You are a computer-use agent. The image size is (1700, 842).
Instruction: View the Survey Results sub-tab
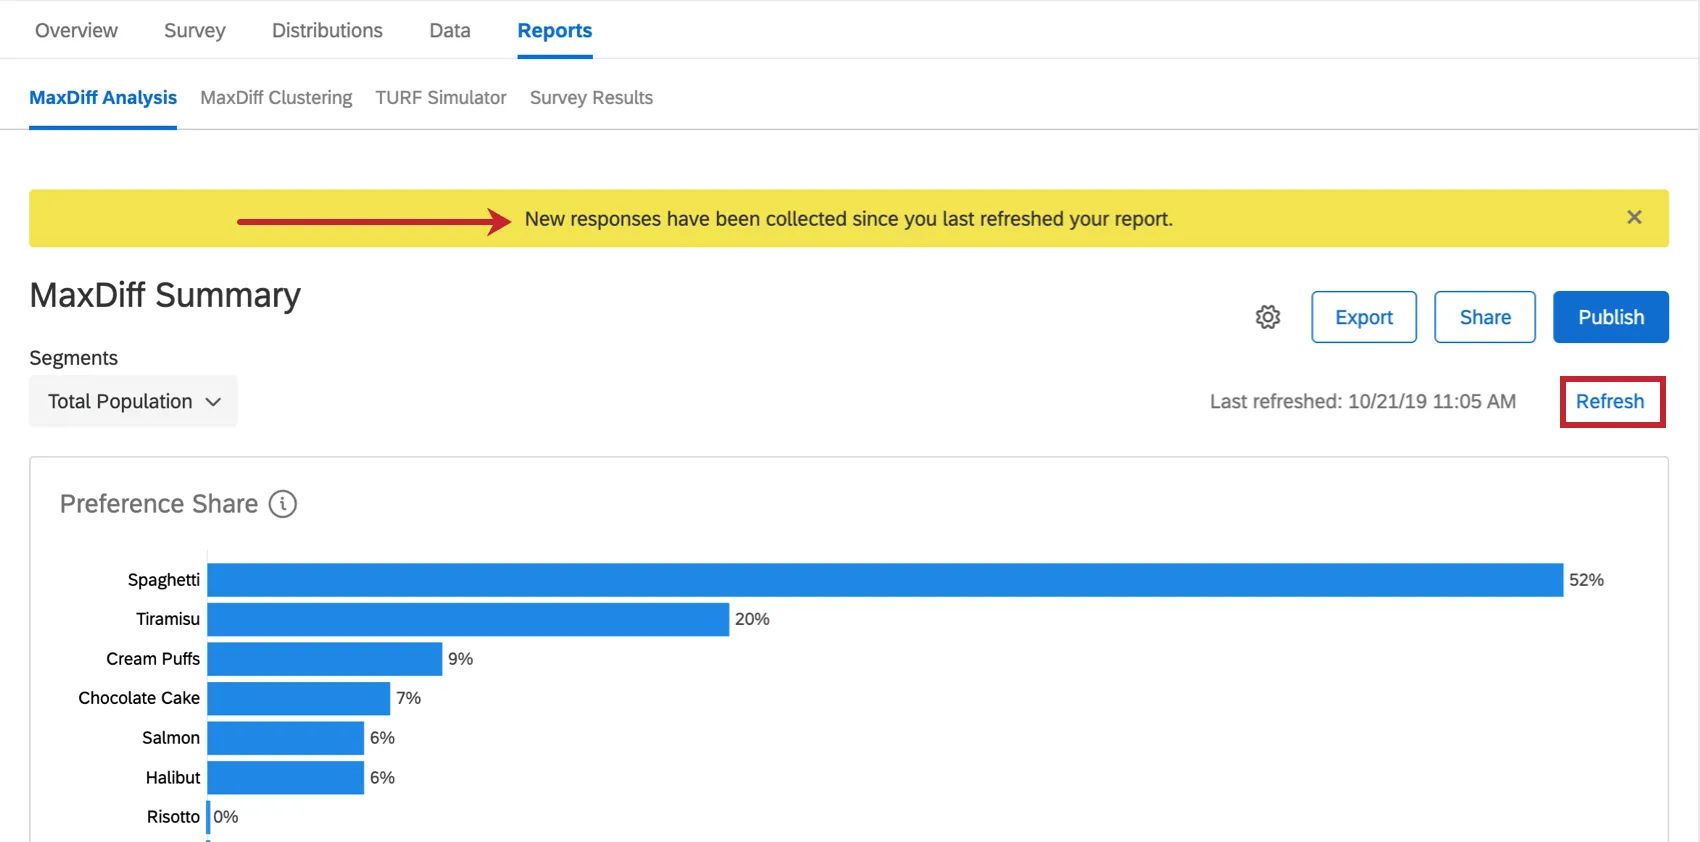[x=591, y=97]
